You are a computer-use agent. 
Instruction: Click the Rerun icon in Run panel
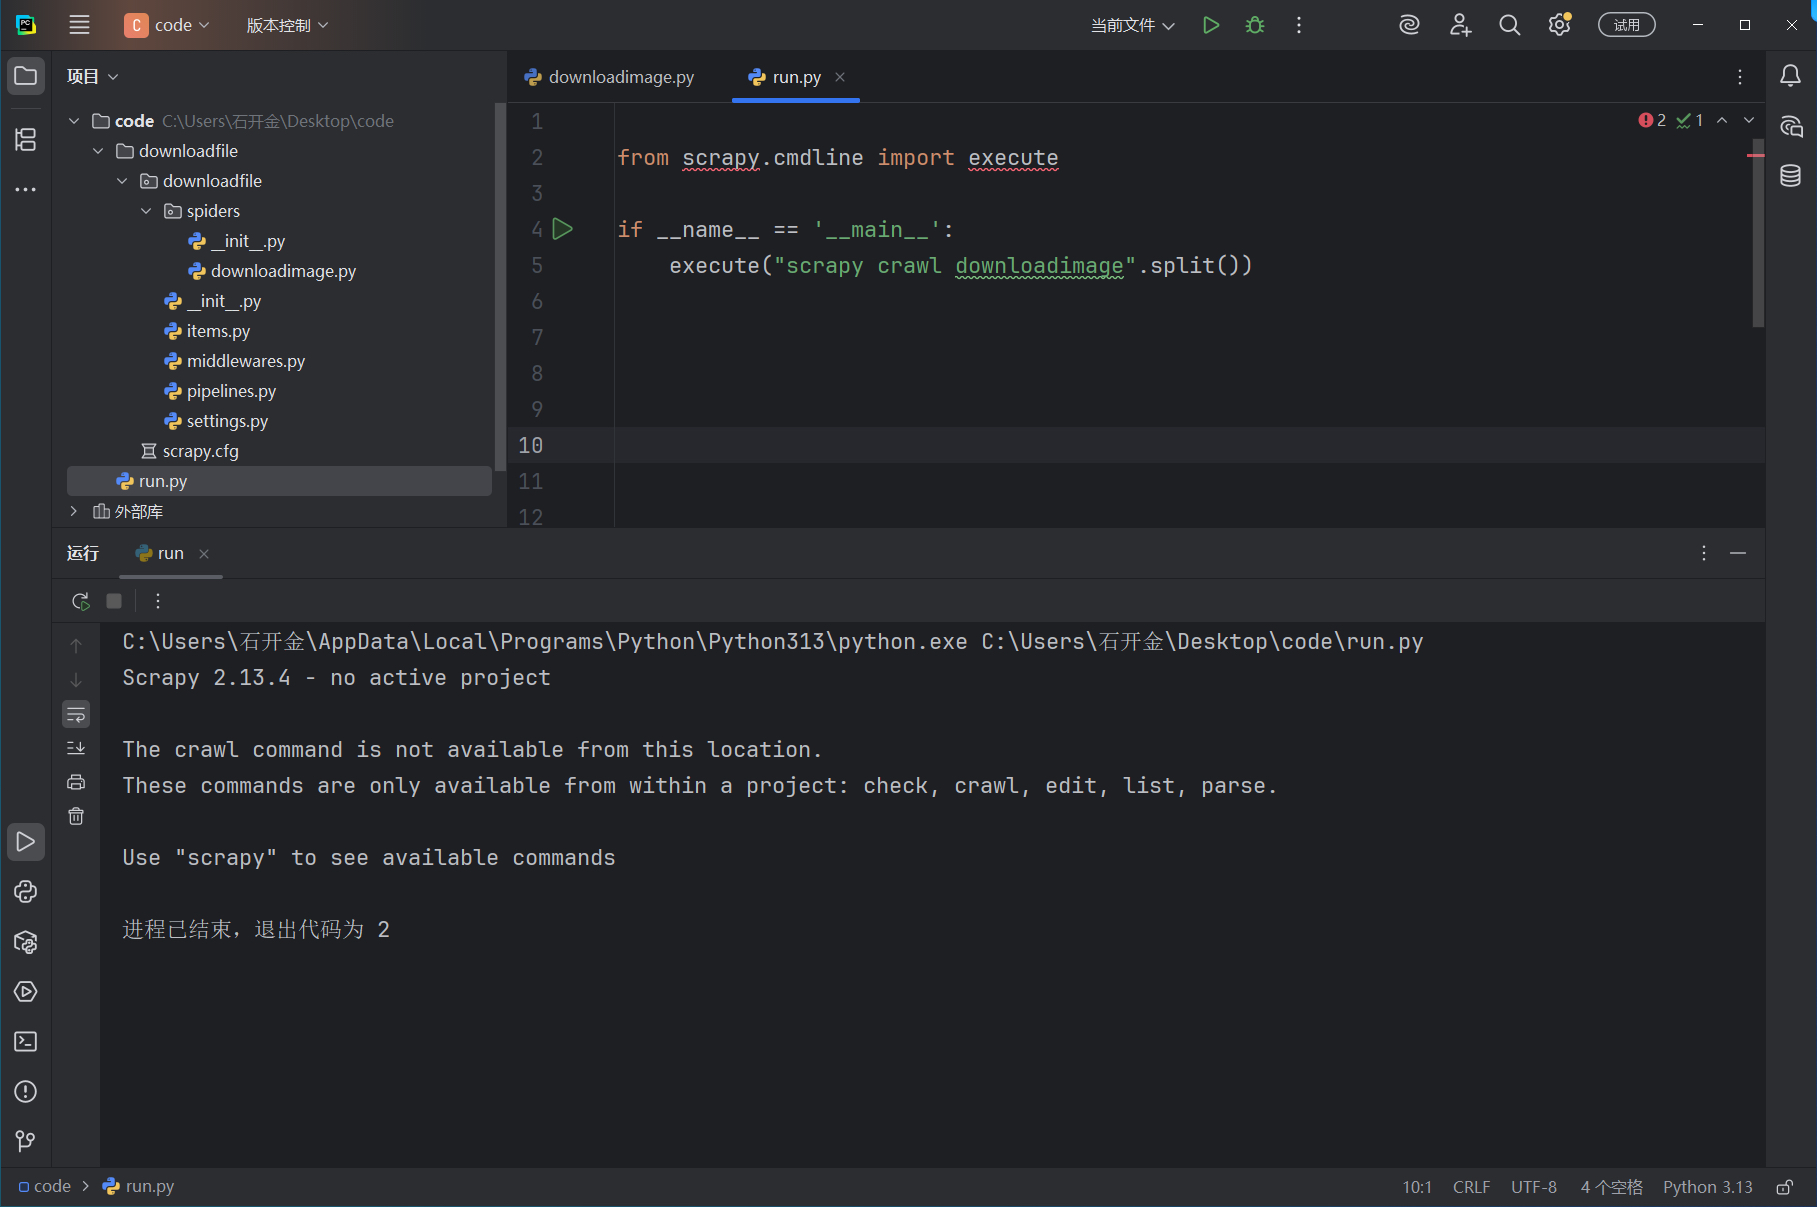tap(81, 601)
